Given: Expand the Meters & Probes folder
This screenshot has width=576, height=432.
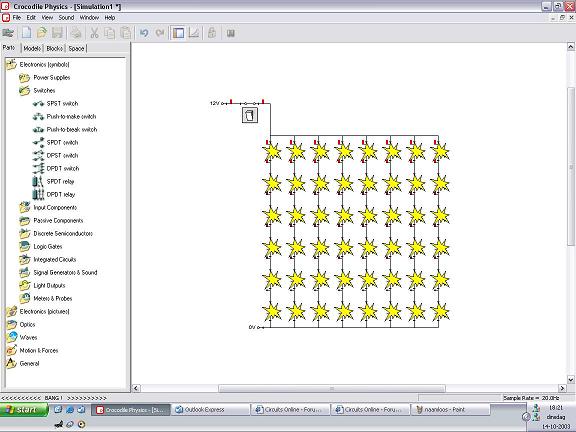Looking at the screenshot, I should [x=25, y=298].
